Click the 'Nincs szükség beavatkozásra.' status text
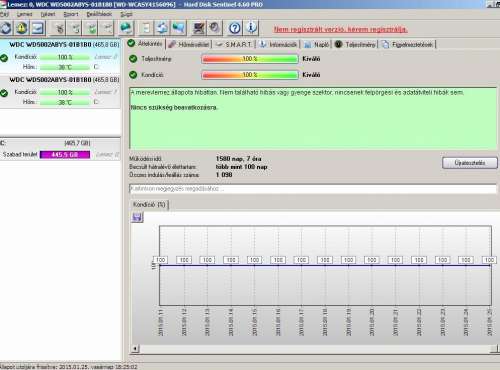500x370 pixels. (174, 107)
